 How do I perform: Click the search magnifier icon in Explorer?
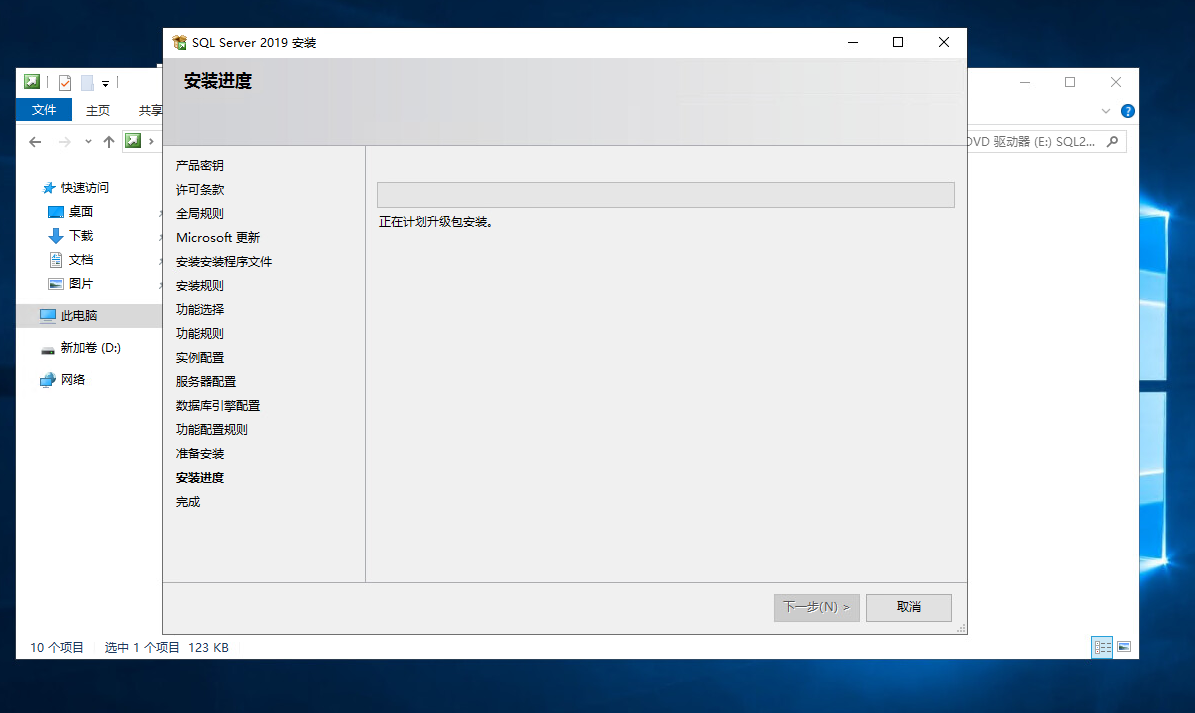point(1113,141)
